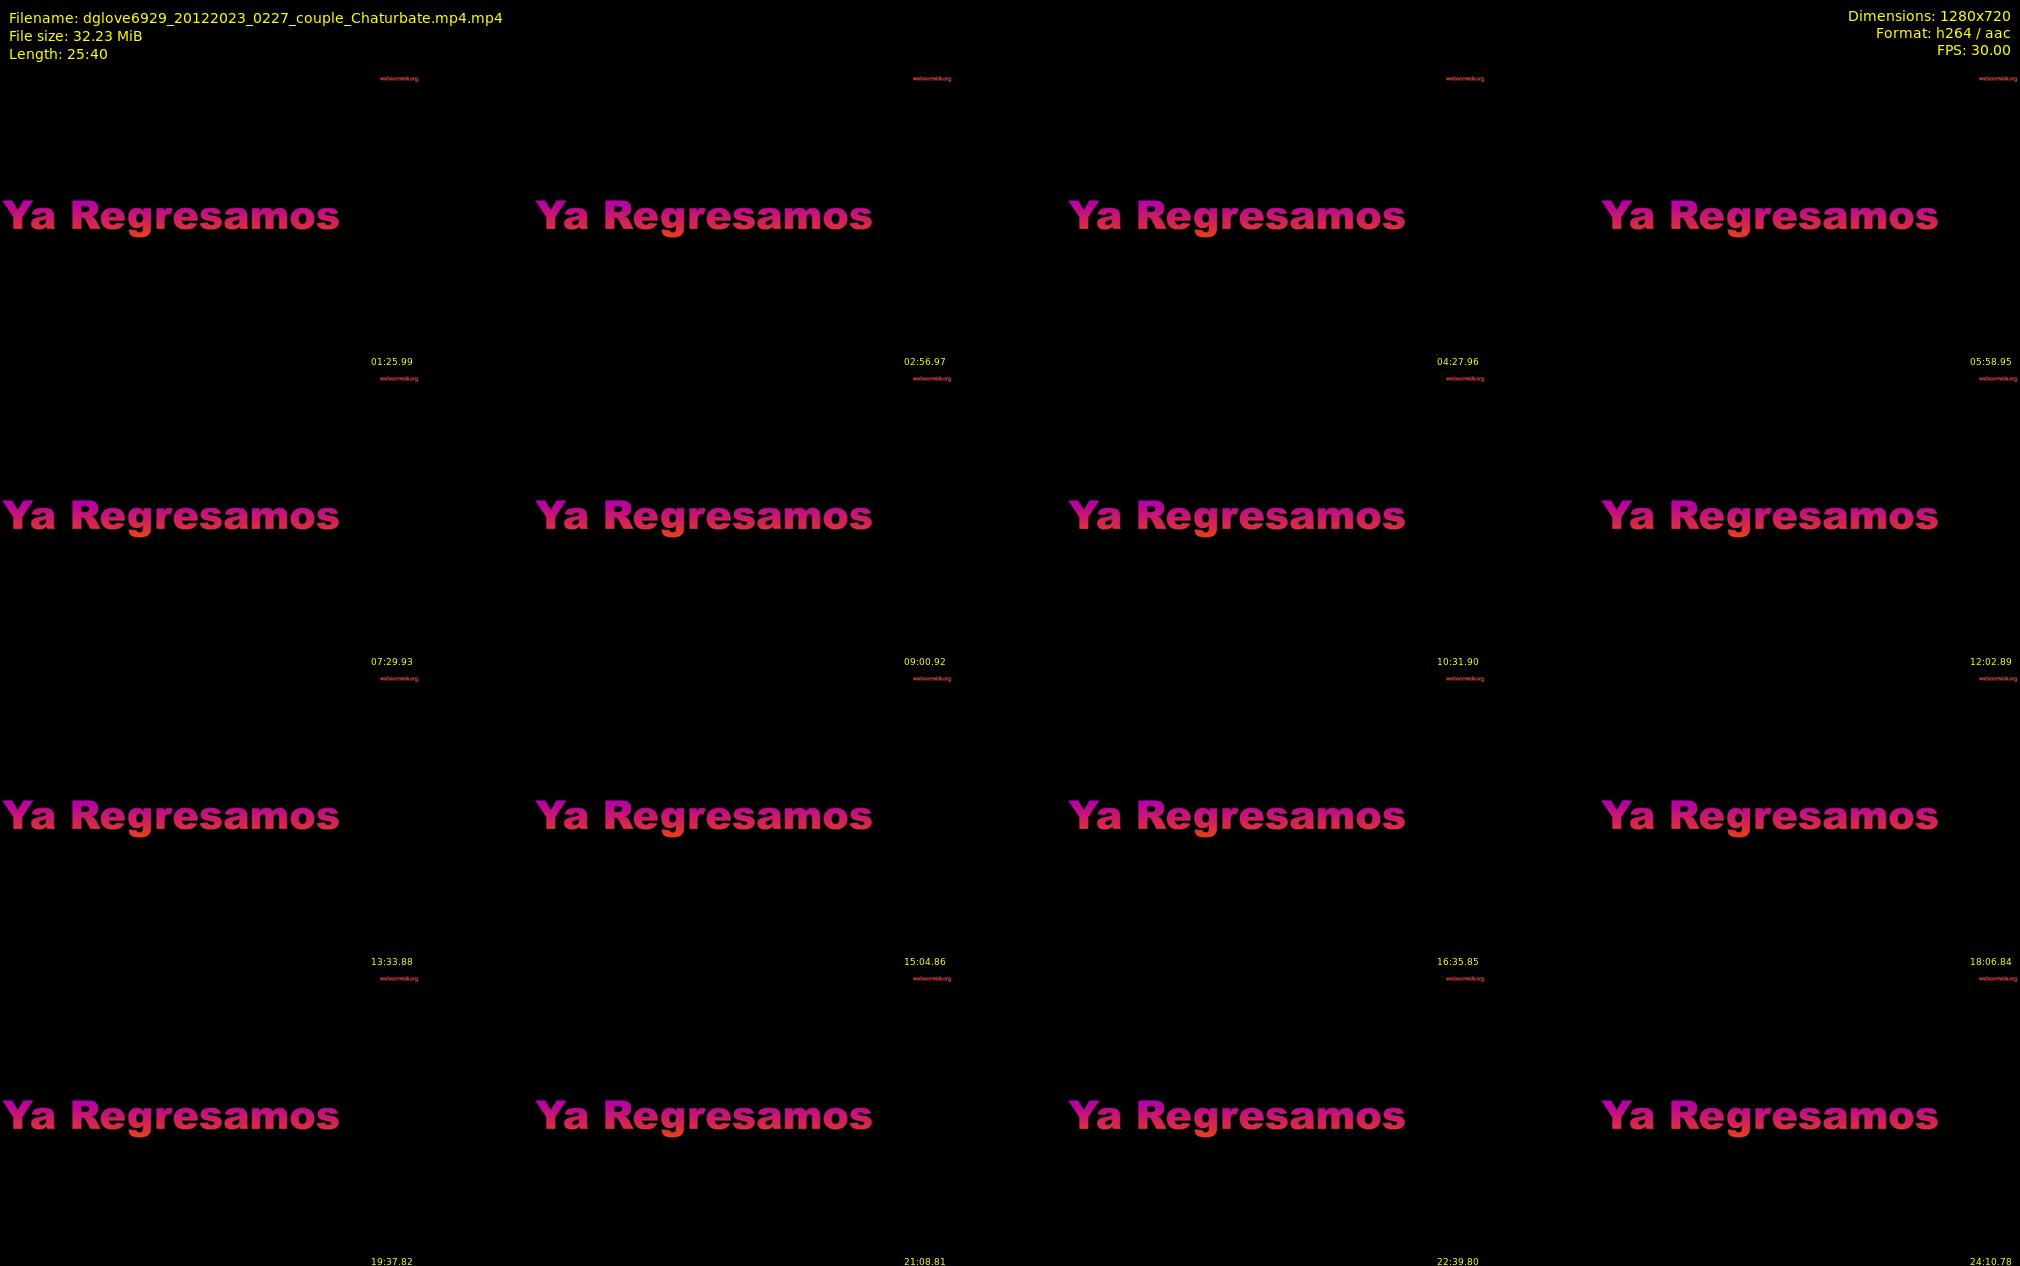Click the Filename text in header
This screenshot has width=2020, height=1266.
(255, 18)
